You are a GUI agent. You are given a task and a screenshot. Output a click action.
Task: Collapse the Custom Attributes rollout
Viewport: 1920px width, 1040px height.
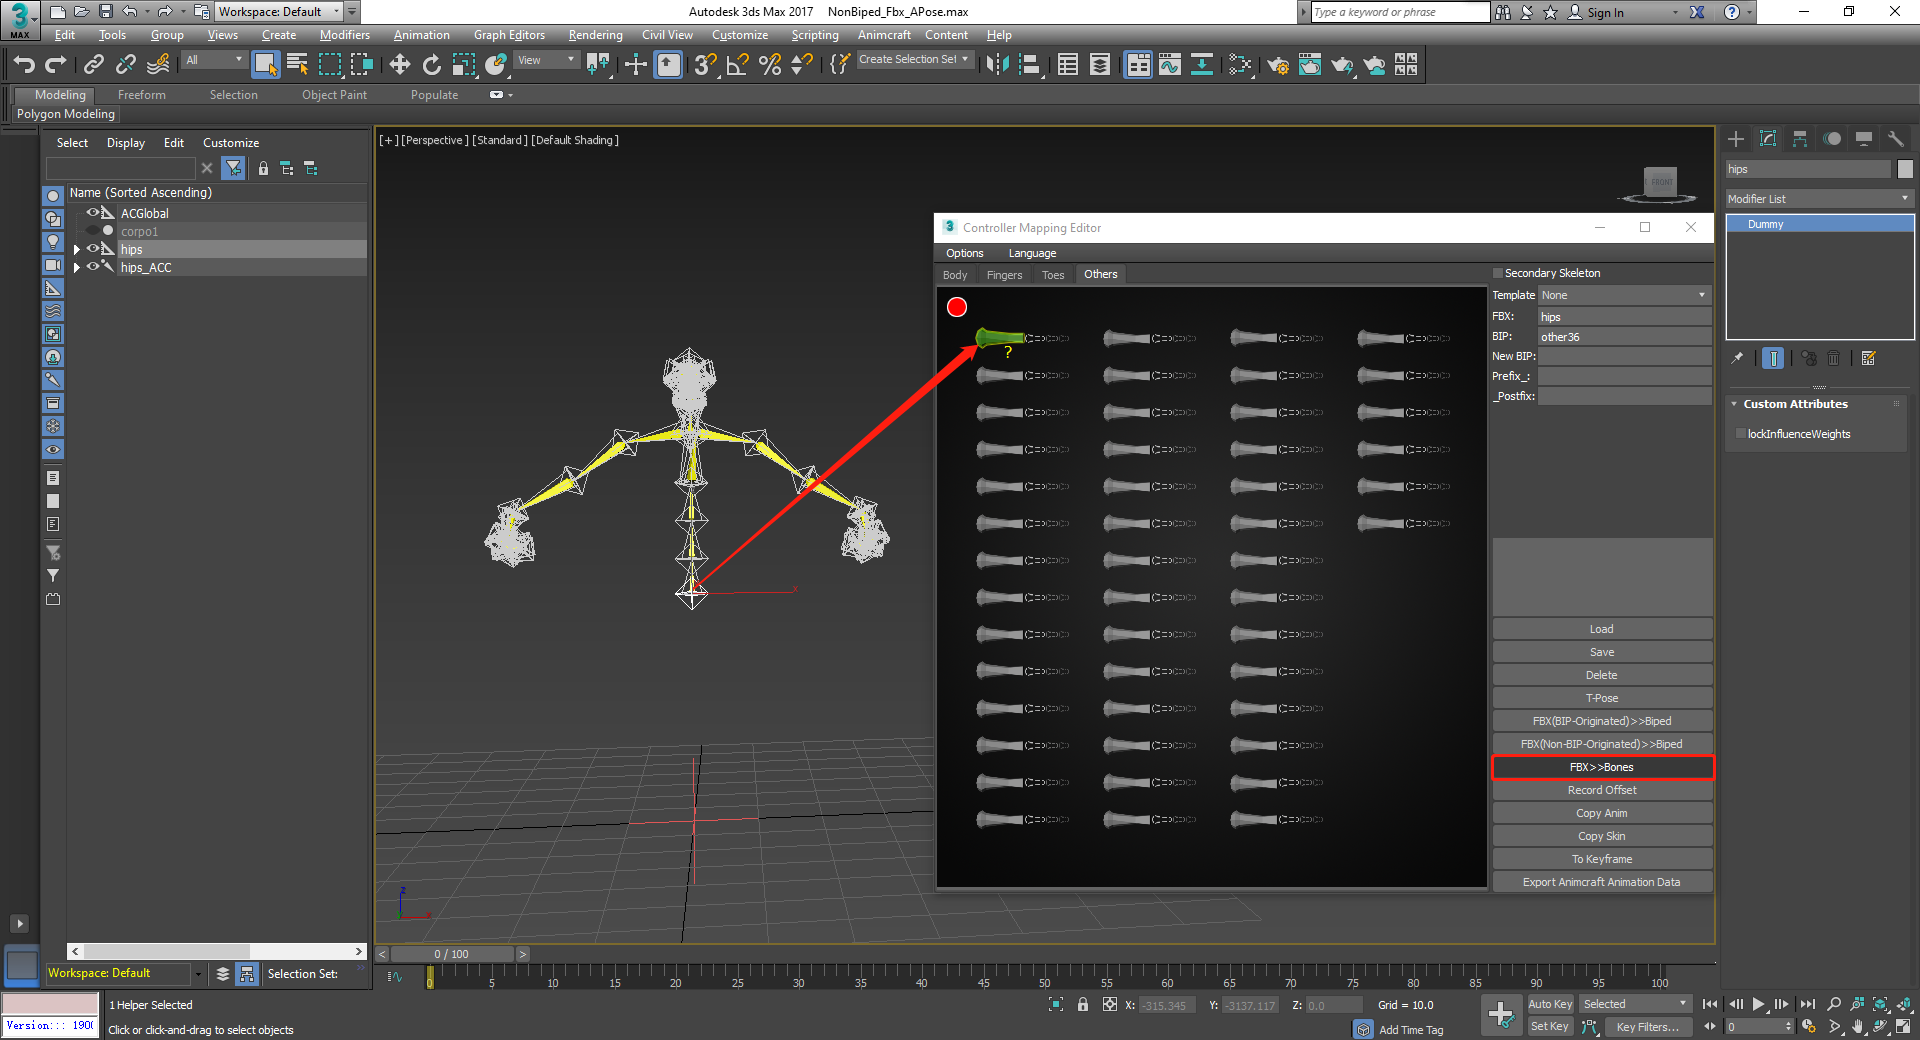tap(1734, 404)
